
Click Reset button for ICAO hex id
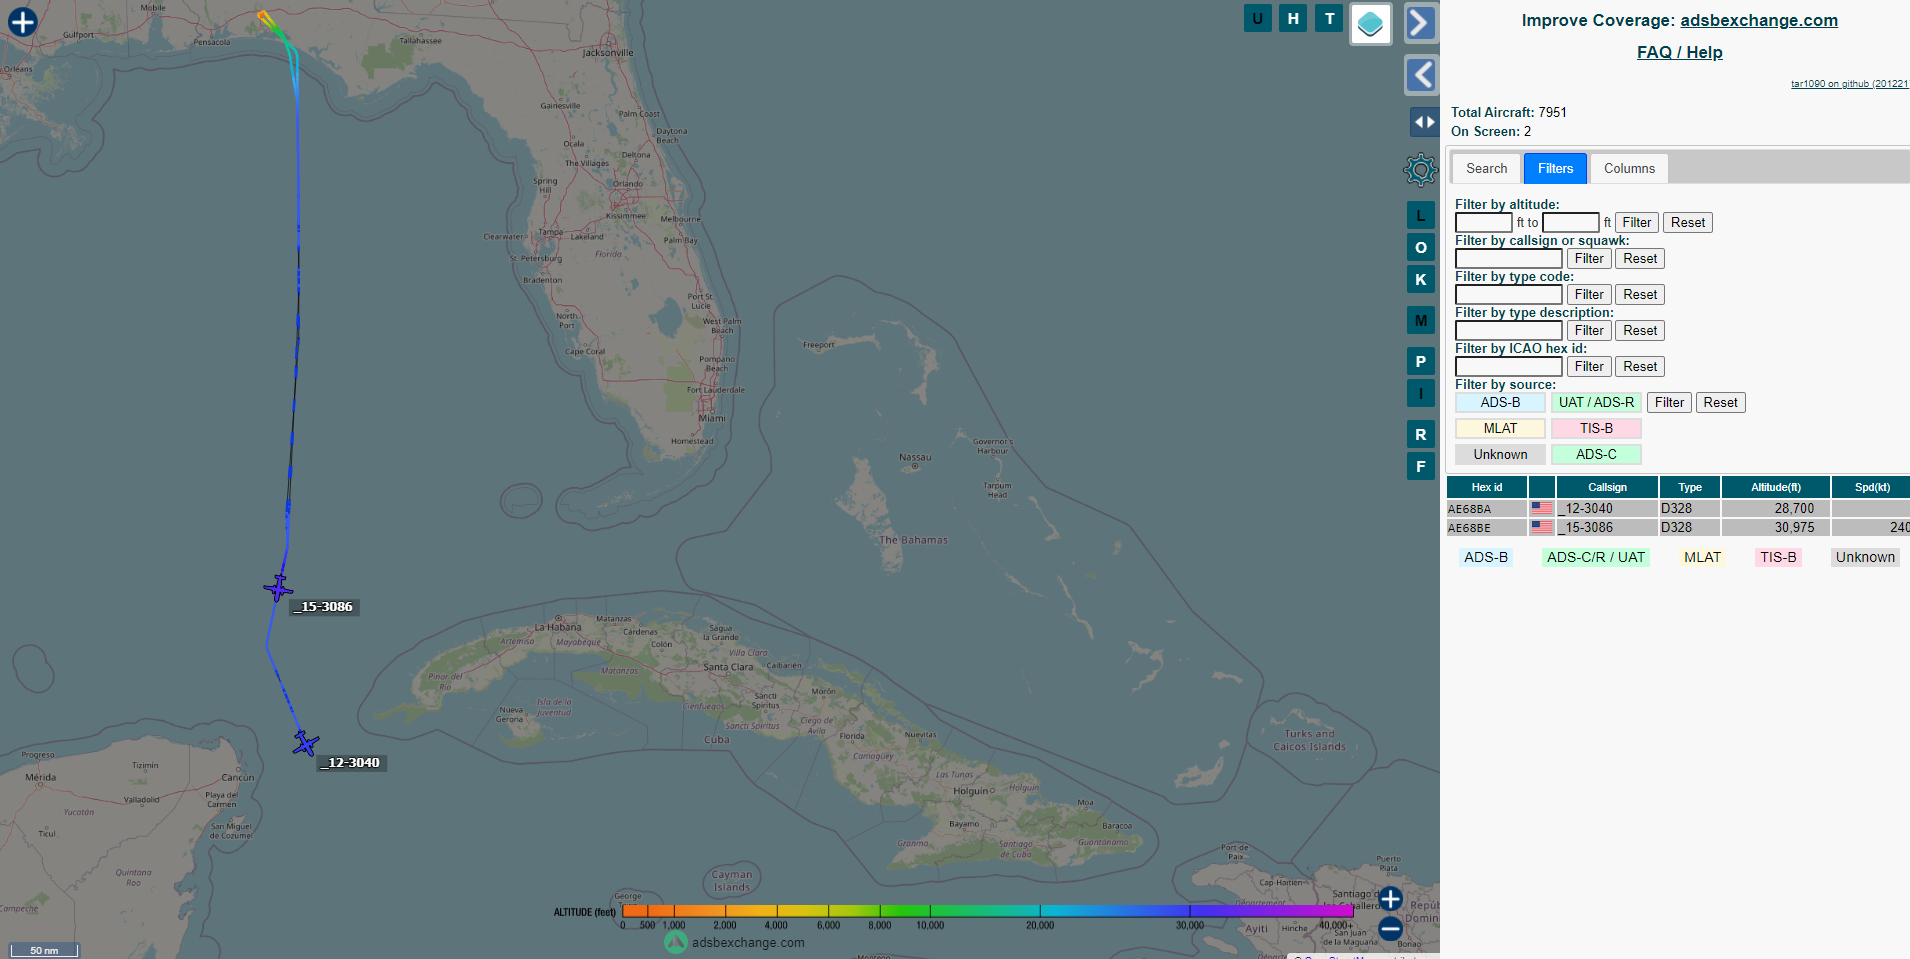coord(1640,366)
